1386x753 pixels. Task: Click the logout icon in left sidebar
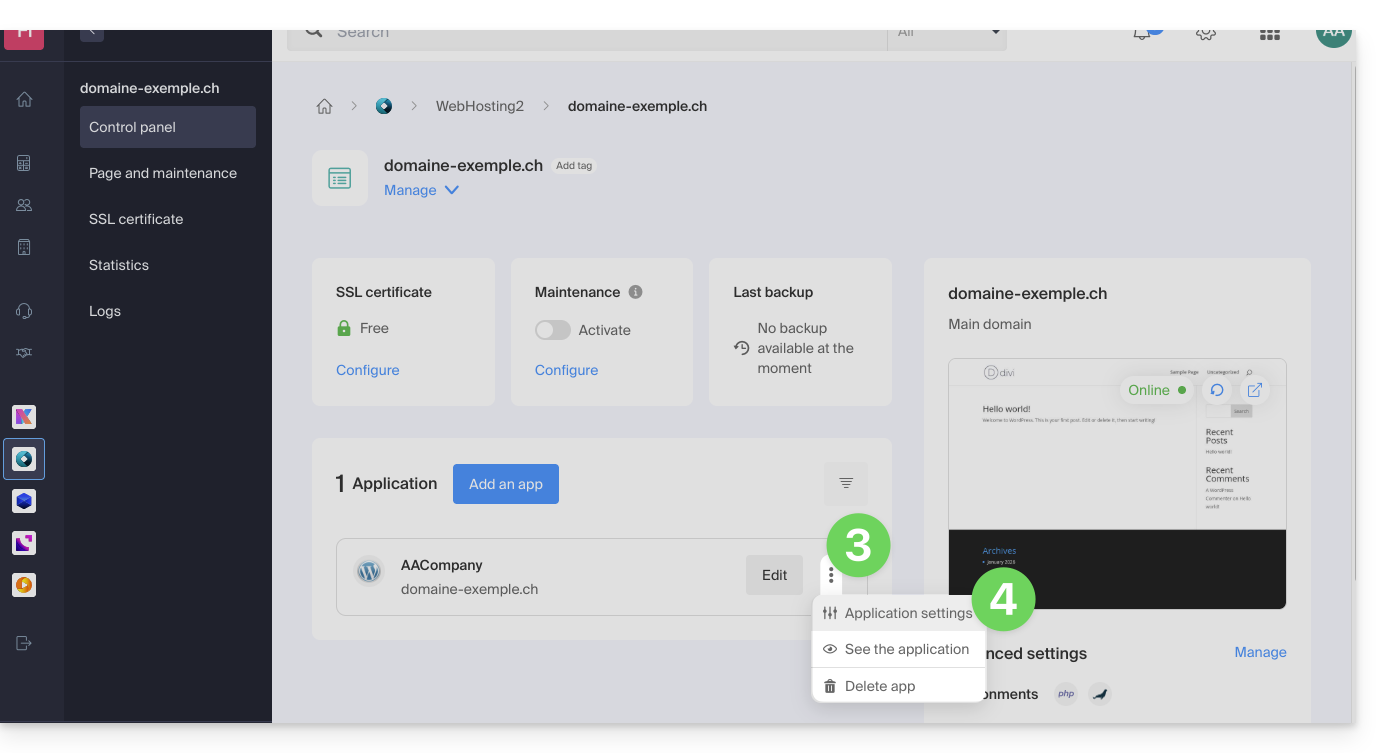25,643
